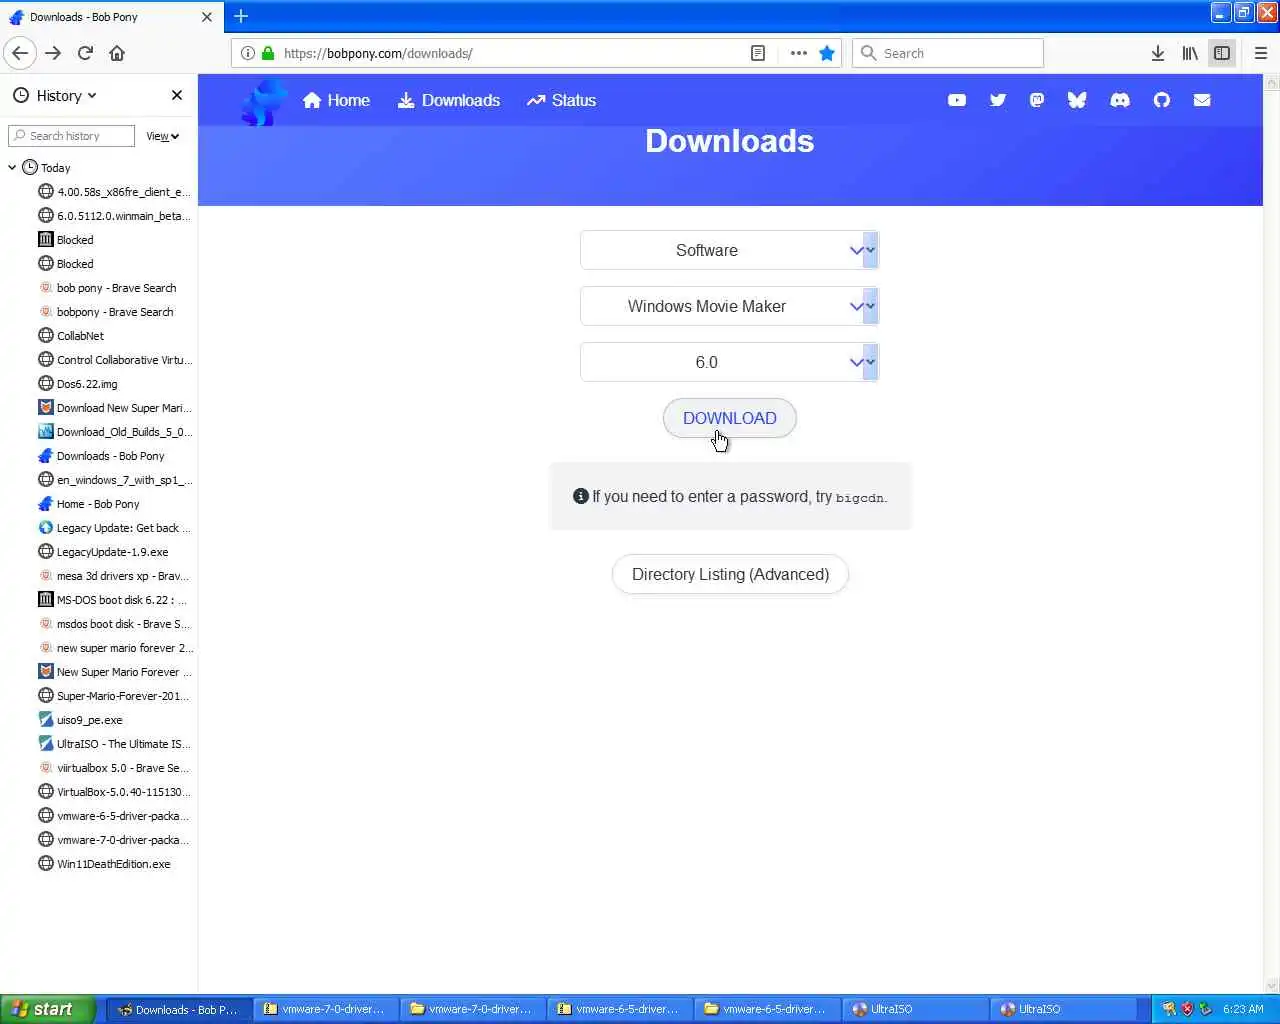This screenshot has width=1280, height=1024.
Task: Open history entry 4.00.58s_x86fre_client
Action: coord(114,192)
